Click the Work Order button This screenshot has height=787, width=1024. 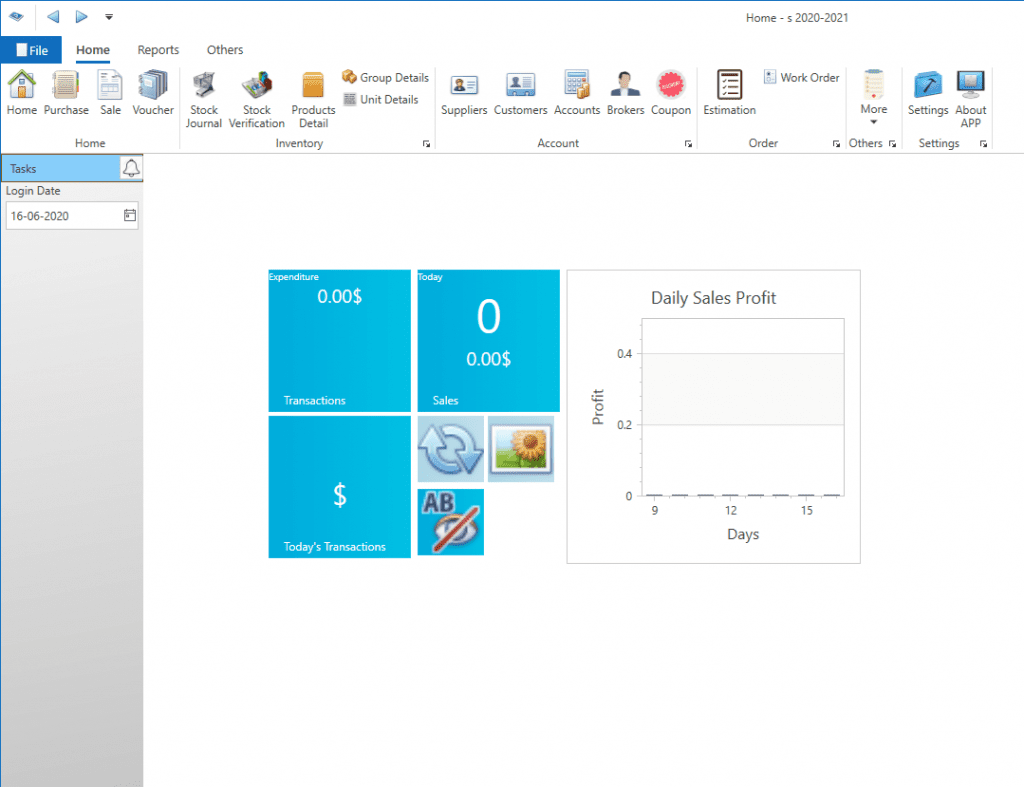pyautogui.click(x=801, y=77)
